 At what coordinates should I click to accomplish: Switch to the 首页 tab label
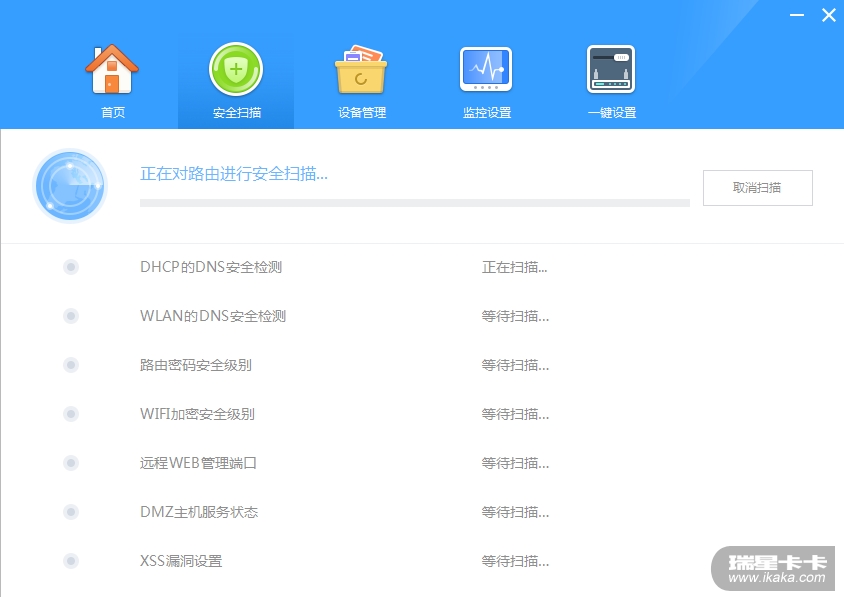[x=113, y=113]
